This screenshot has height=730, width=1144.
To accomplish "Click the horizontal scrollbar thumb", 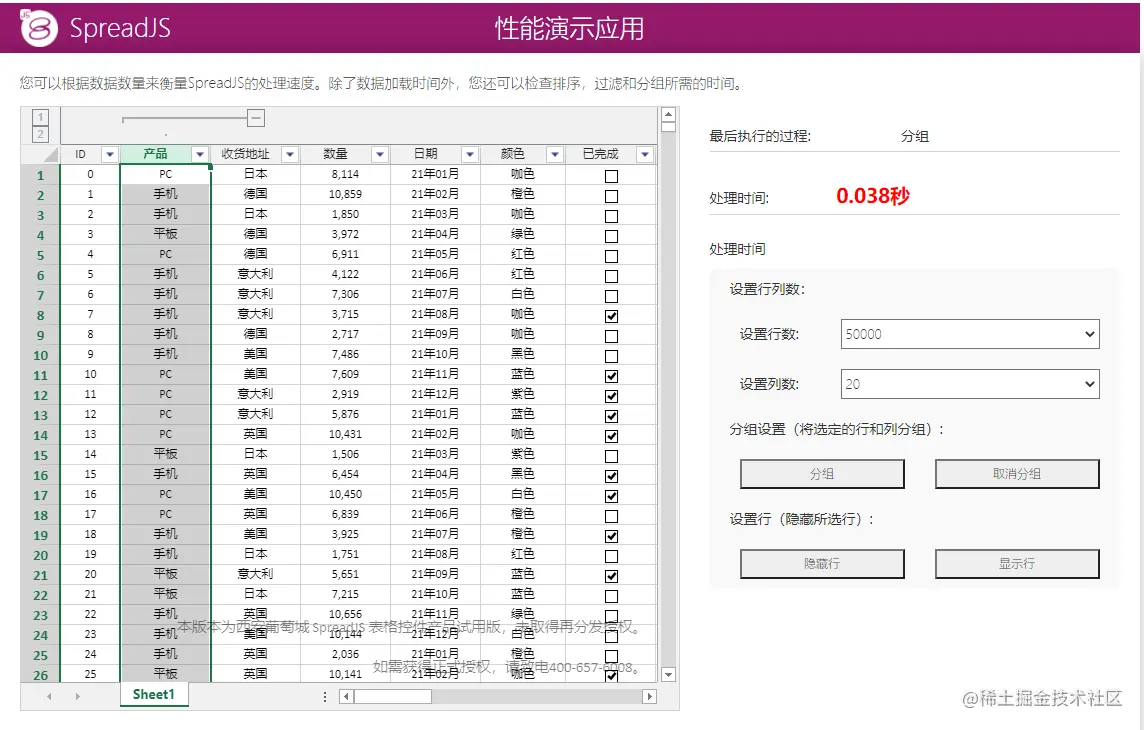I will 393,696.
